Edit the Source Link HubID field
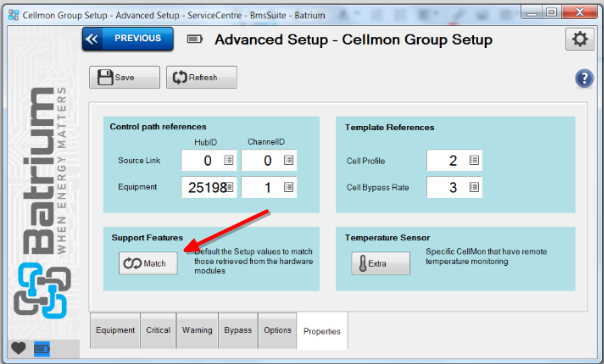Viewport: 604px width, 364px height. [209, 160]
